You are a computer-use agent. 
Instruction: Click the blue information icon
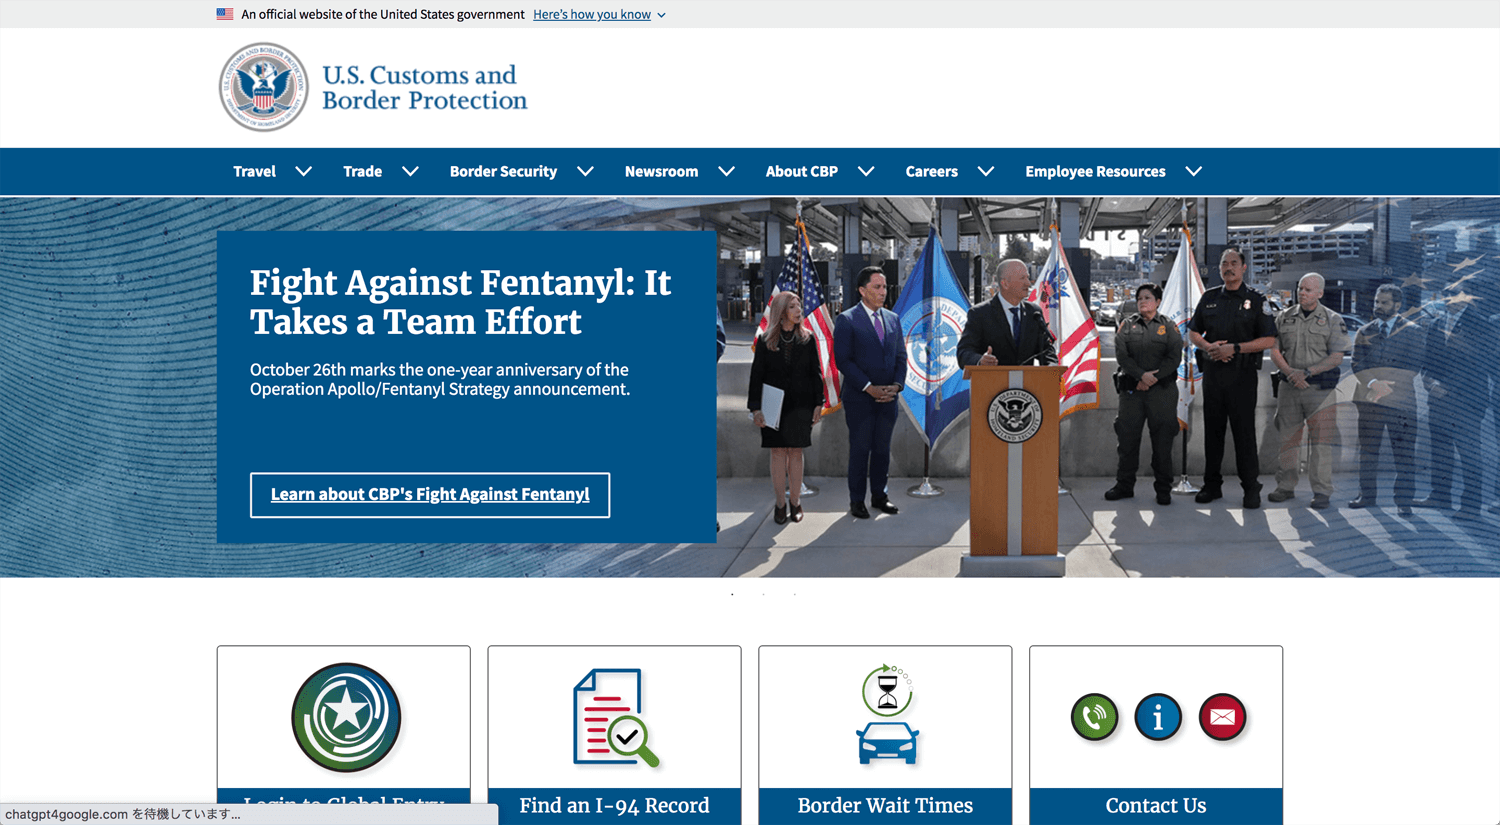[x=1158, y=717]
